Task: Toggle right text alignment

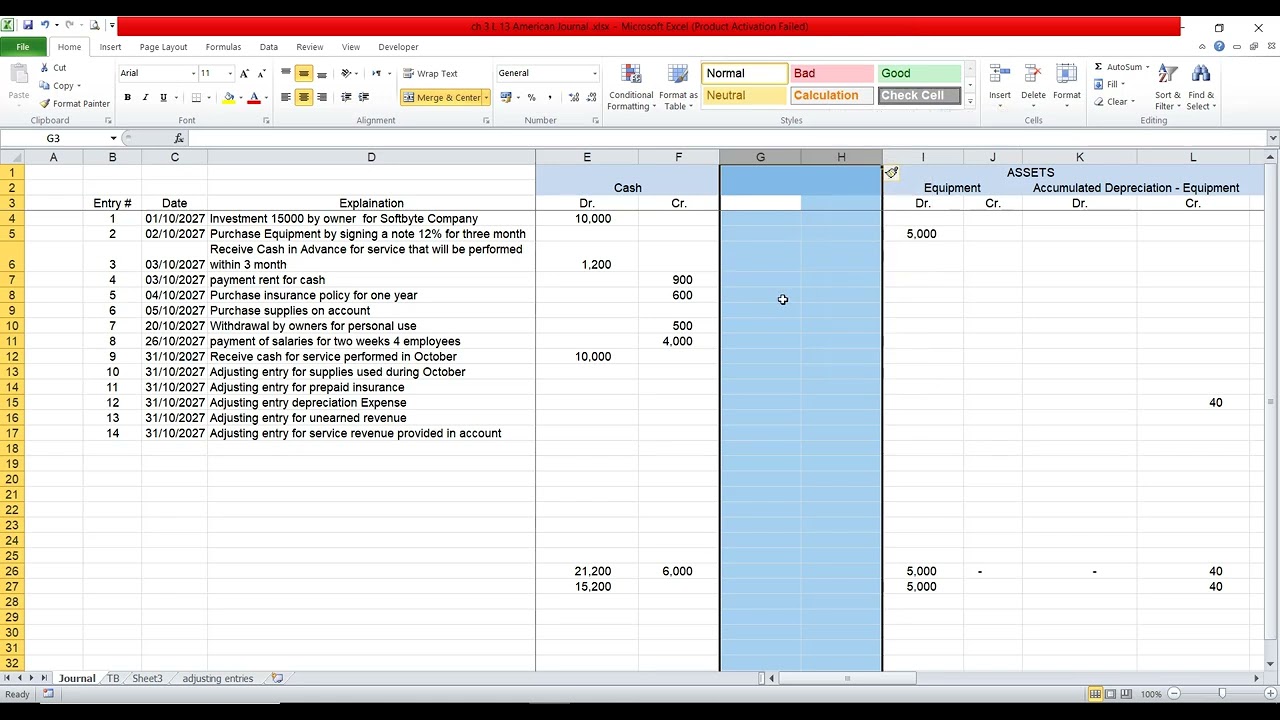Action: (322, 97)
